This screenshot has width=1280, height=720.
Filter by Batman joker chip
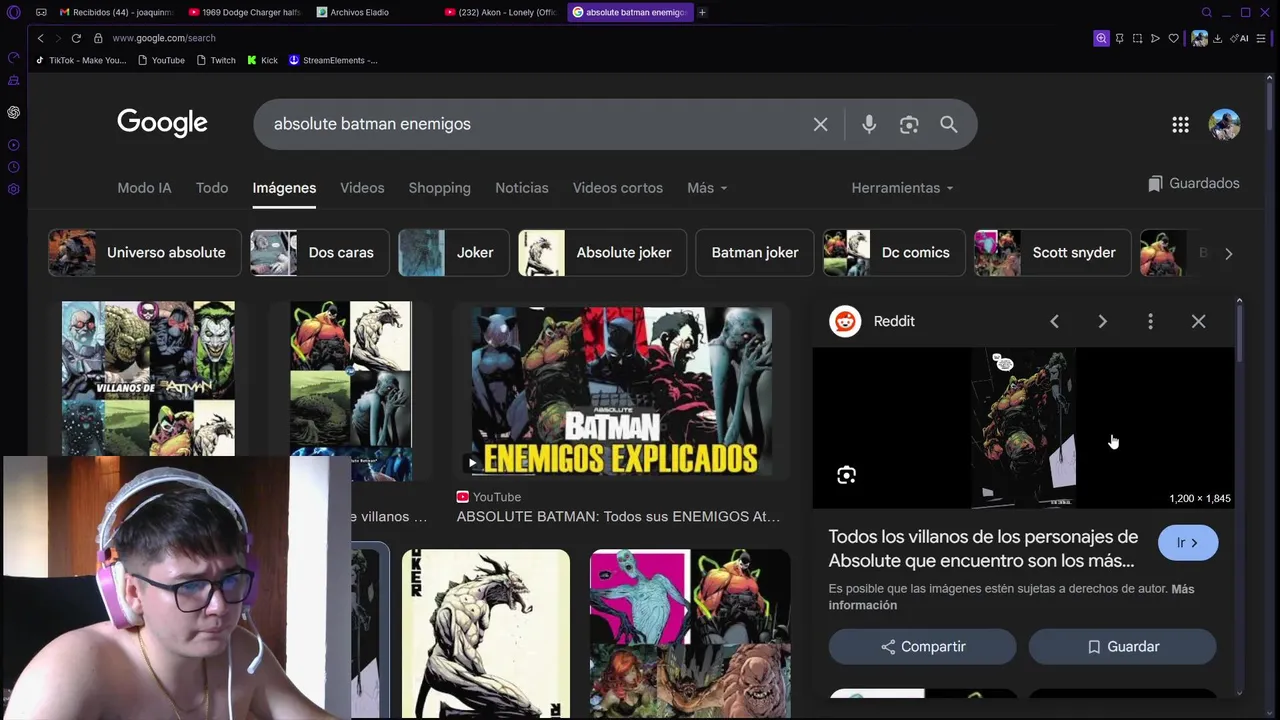click(x=755, y=253)
